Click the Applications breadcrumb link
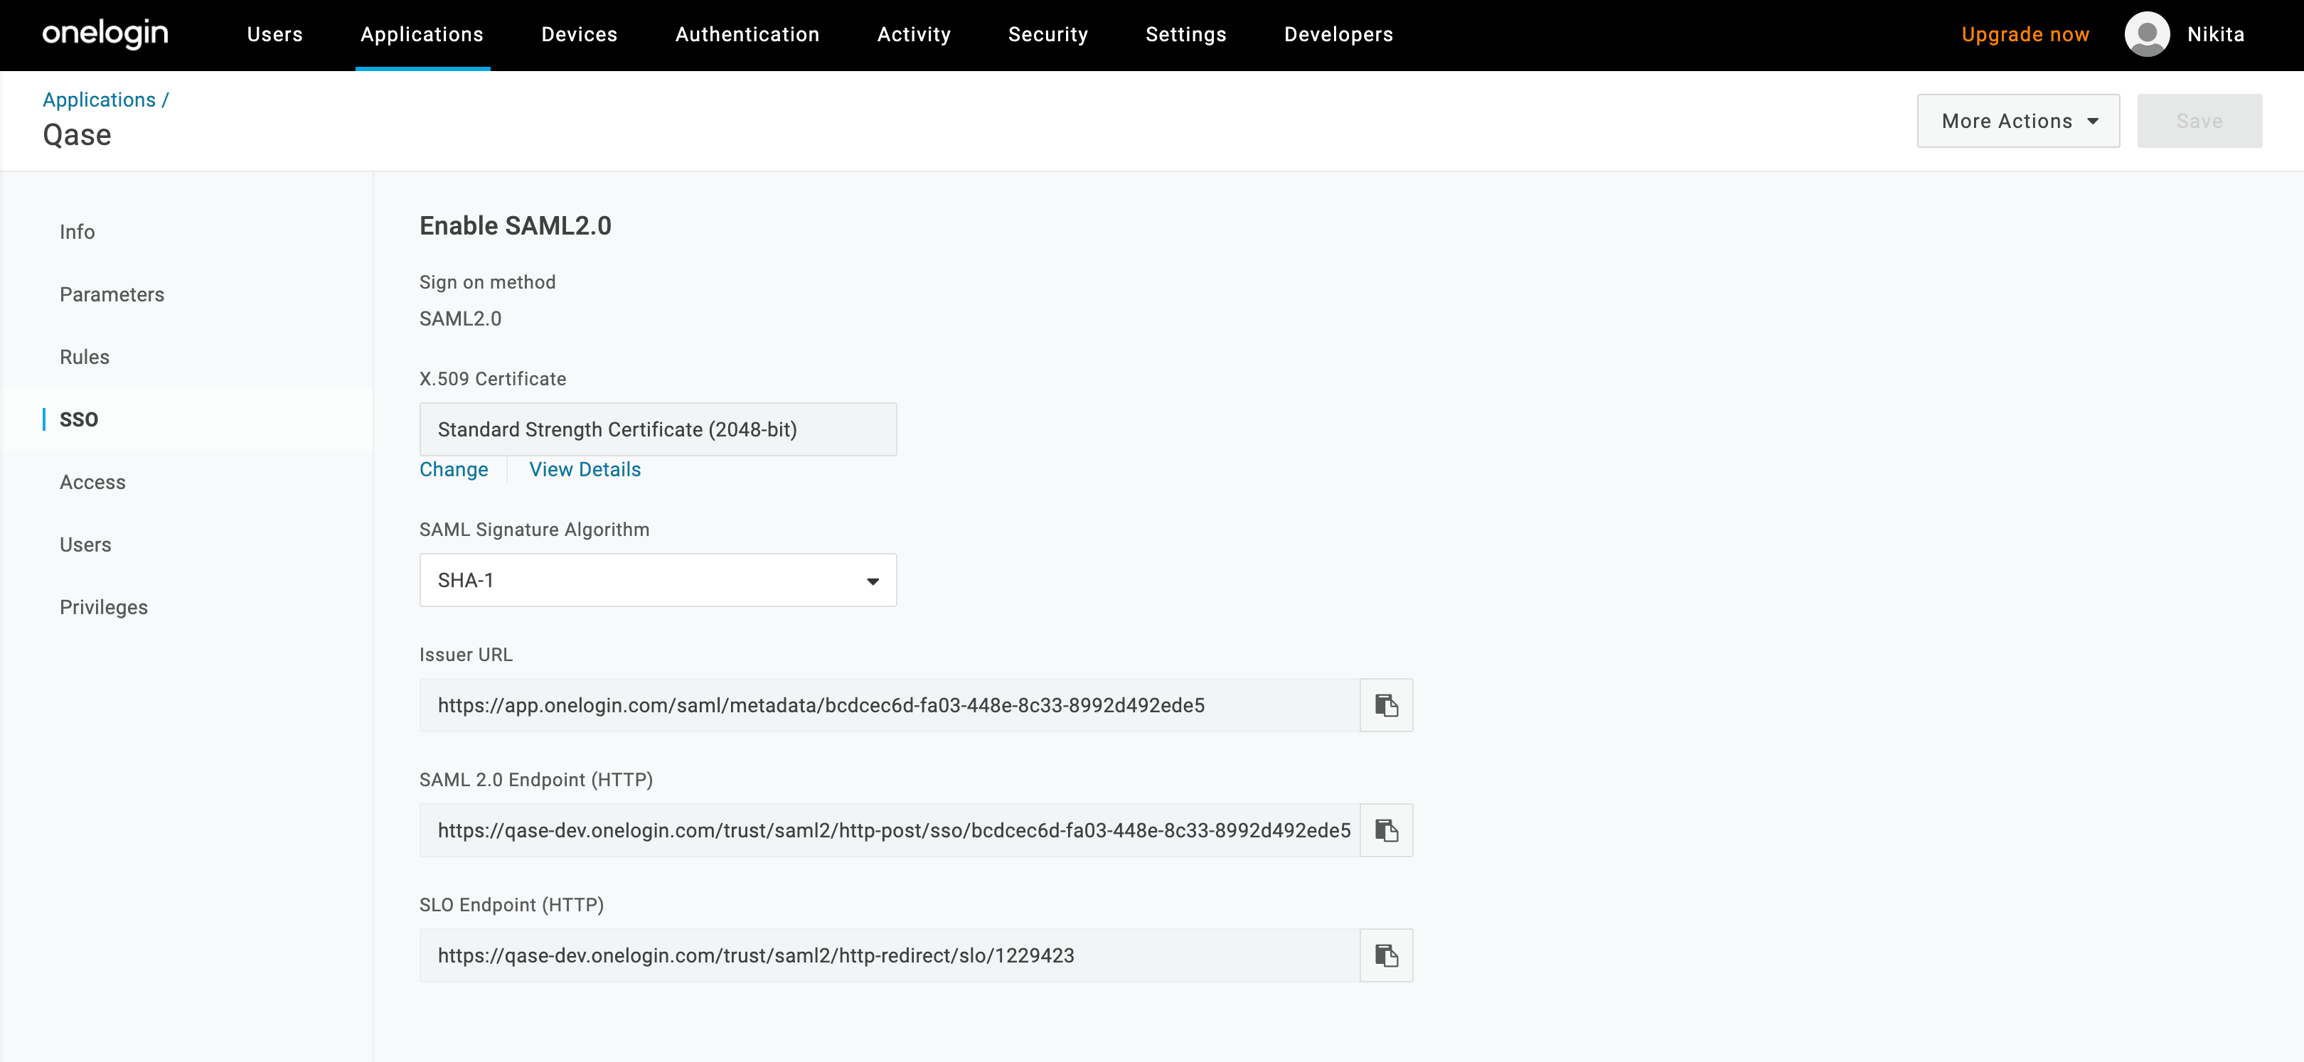The height and width of the screenshot is (1062, 2304). (x=99, y=100)
